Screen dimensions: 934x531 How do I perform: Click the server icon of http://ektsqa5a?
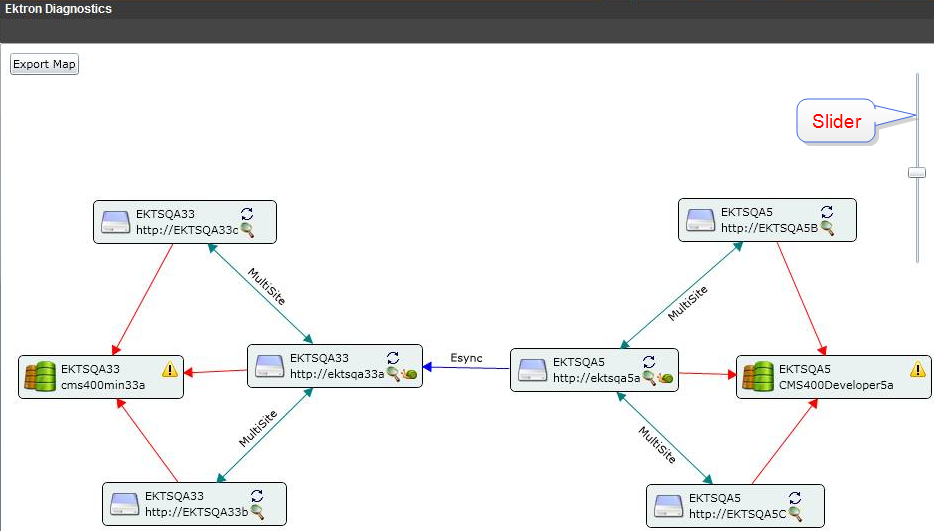point(533,370)
